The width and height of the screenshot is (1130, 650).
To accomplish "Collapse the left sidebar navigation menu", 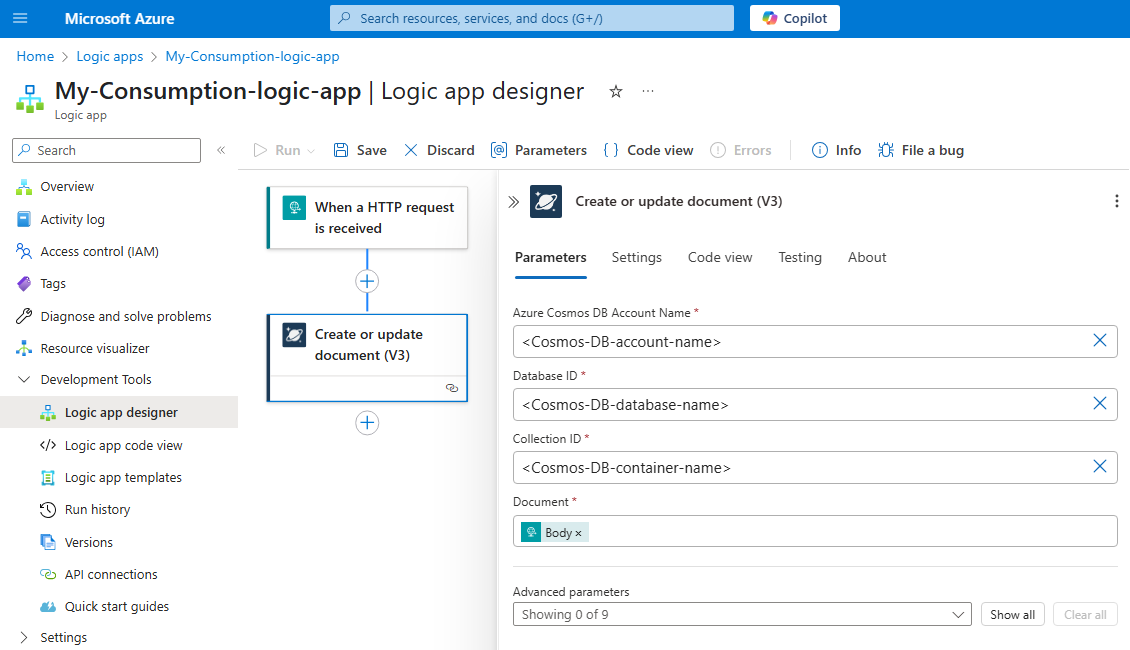I will [221, 150].
